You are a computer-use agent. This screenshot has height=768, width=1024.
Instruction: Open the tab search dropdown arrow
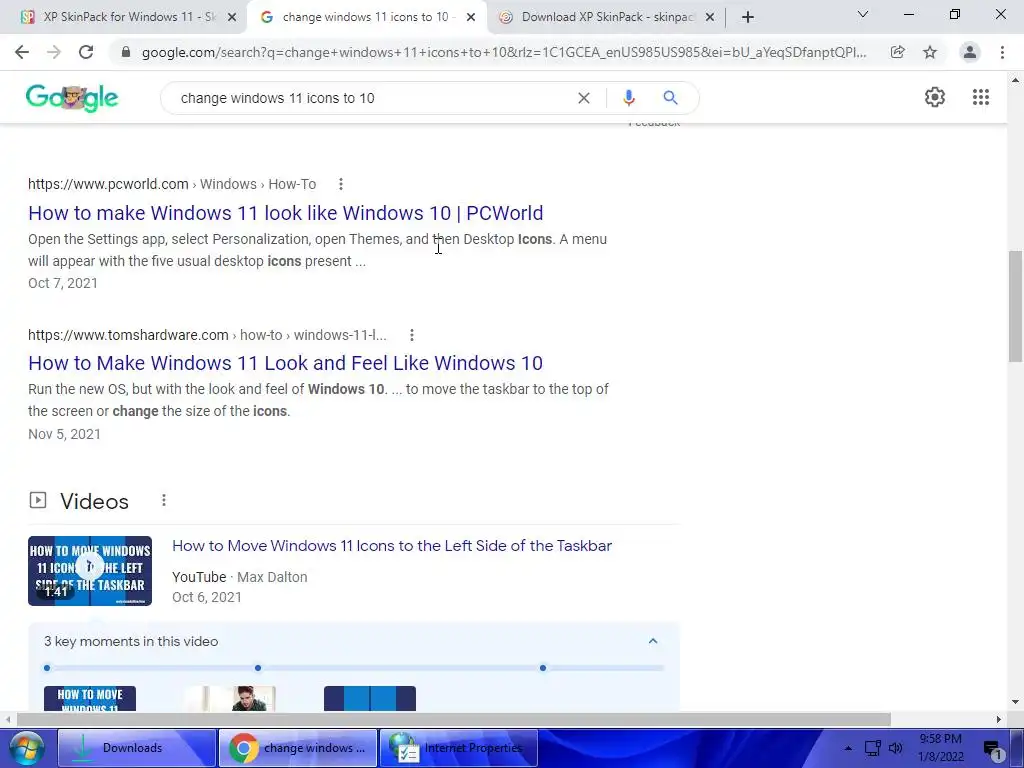tap(863, 14)
